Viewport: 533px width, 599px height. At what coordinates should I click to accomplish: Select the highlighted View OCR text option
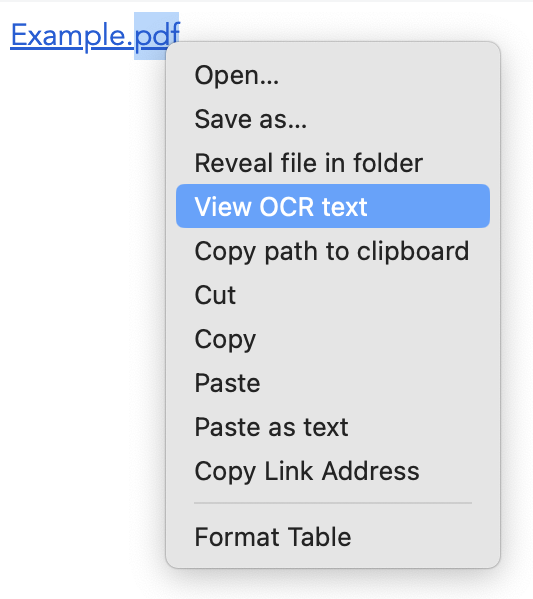(333, 206)
